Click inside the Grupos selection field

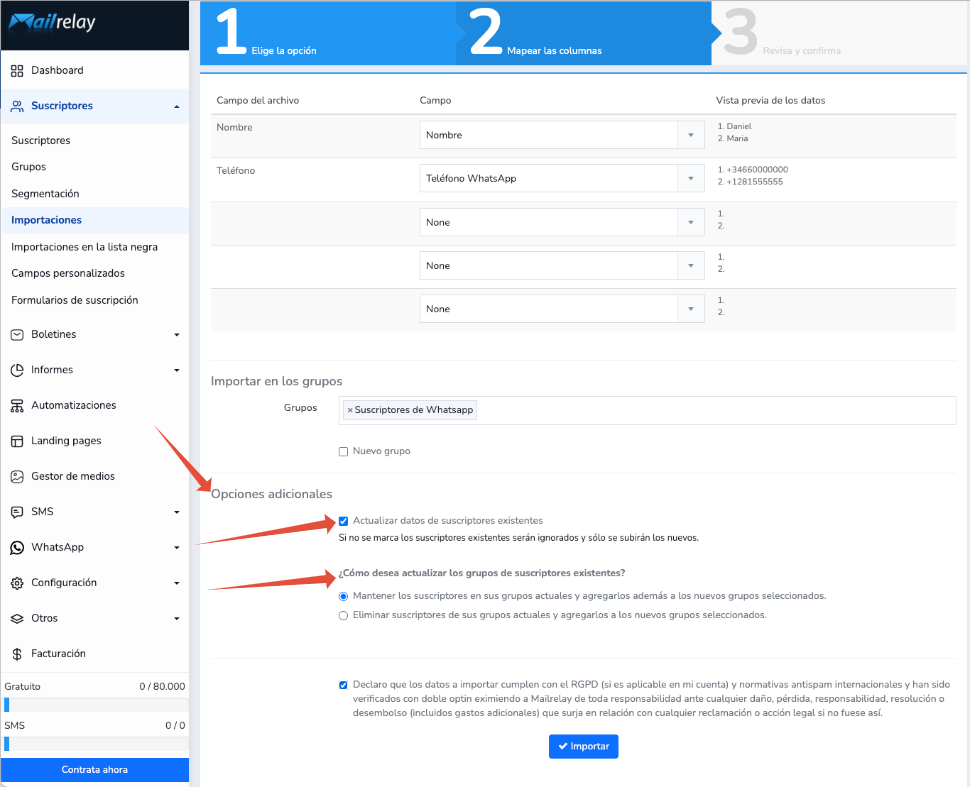(647, 411)
